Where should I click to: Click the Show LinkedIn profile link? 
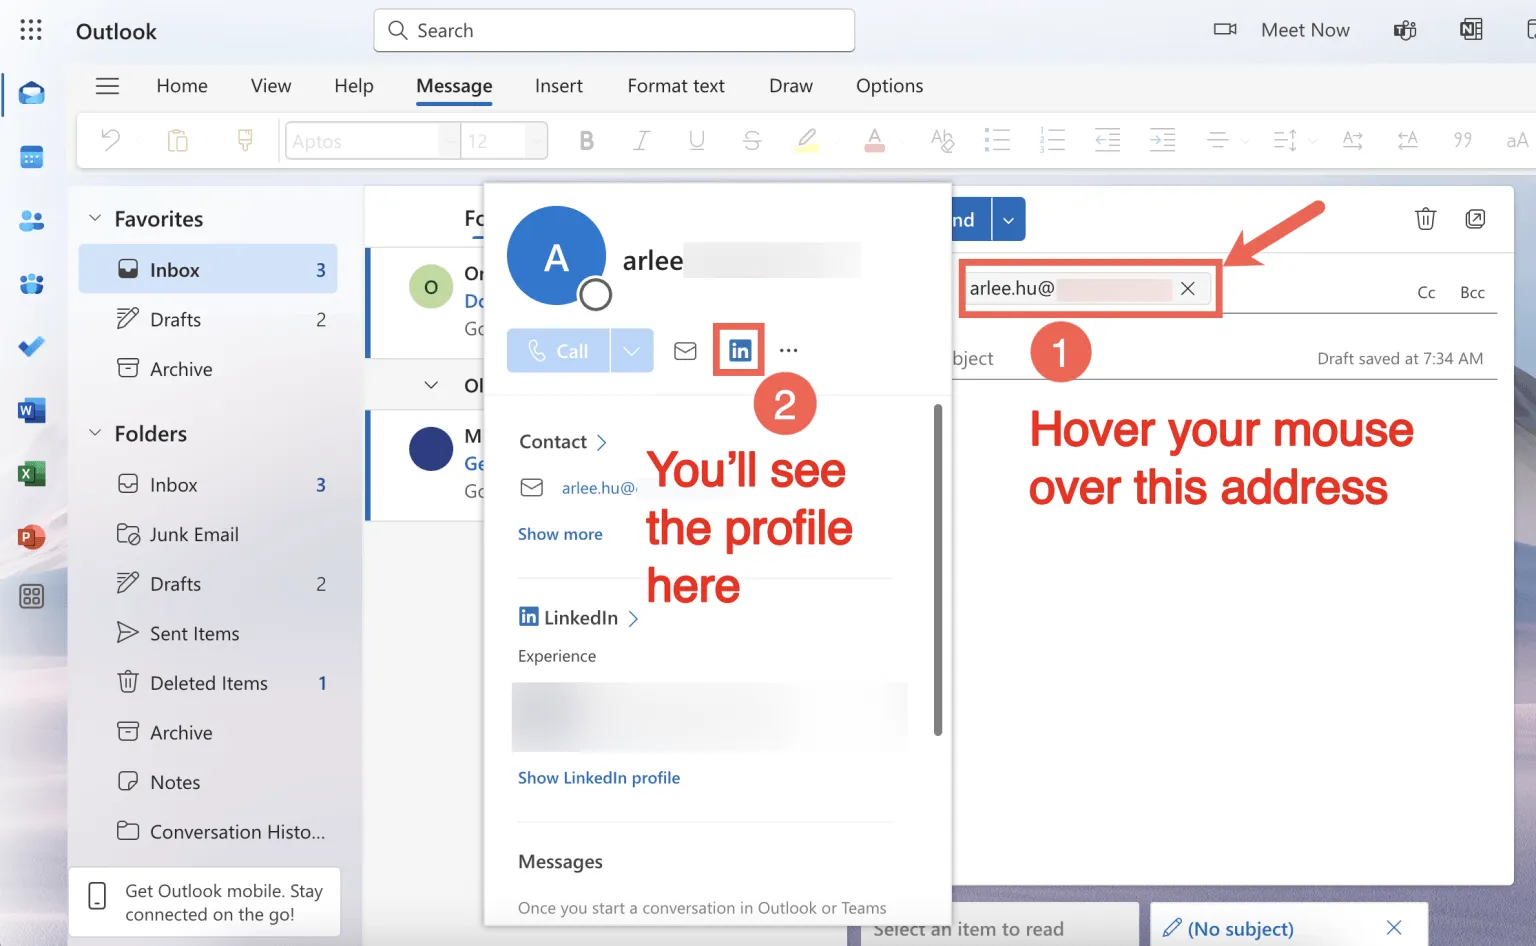599,777
